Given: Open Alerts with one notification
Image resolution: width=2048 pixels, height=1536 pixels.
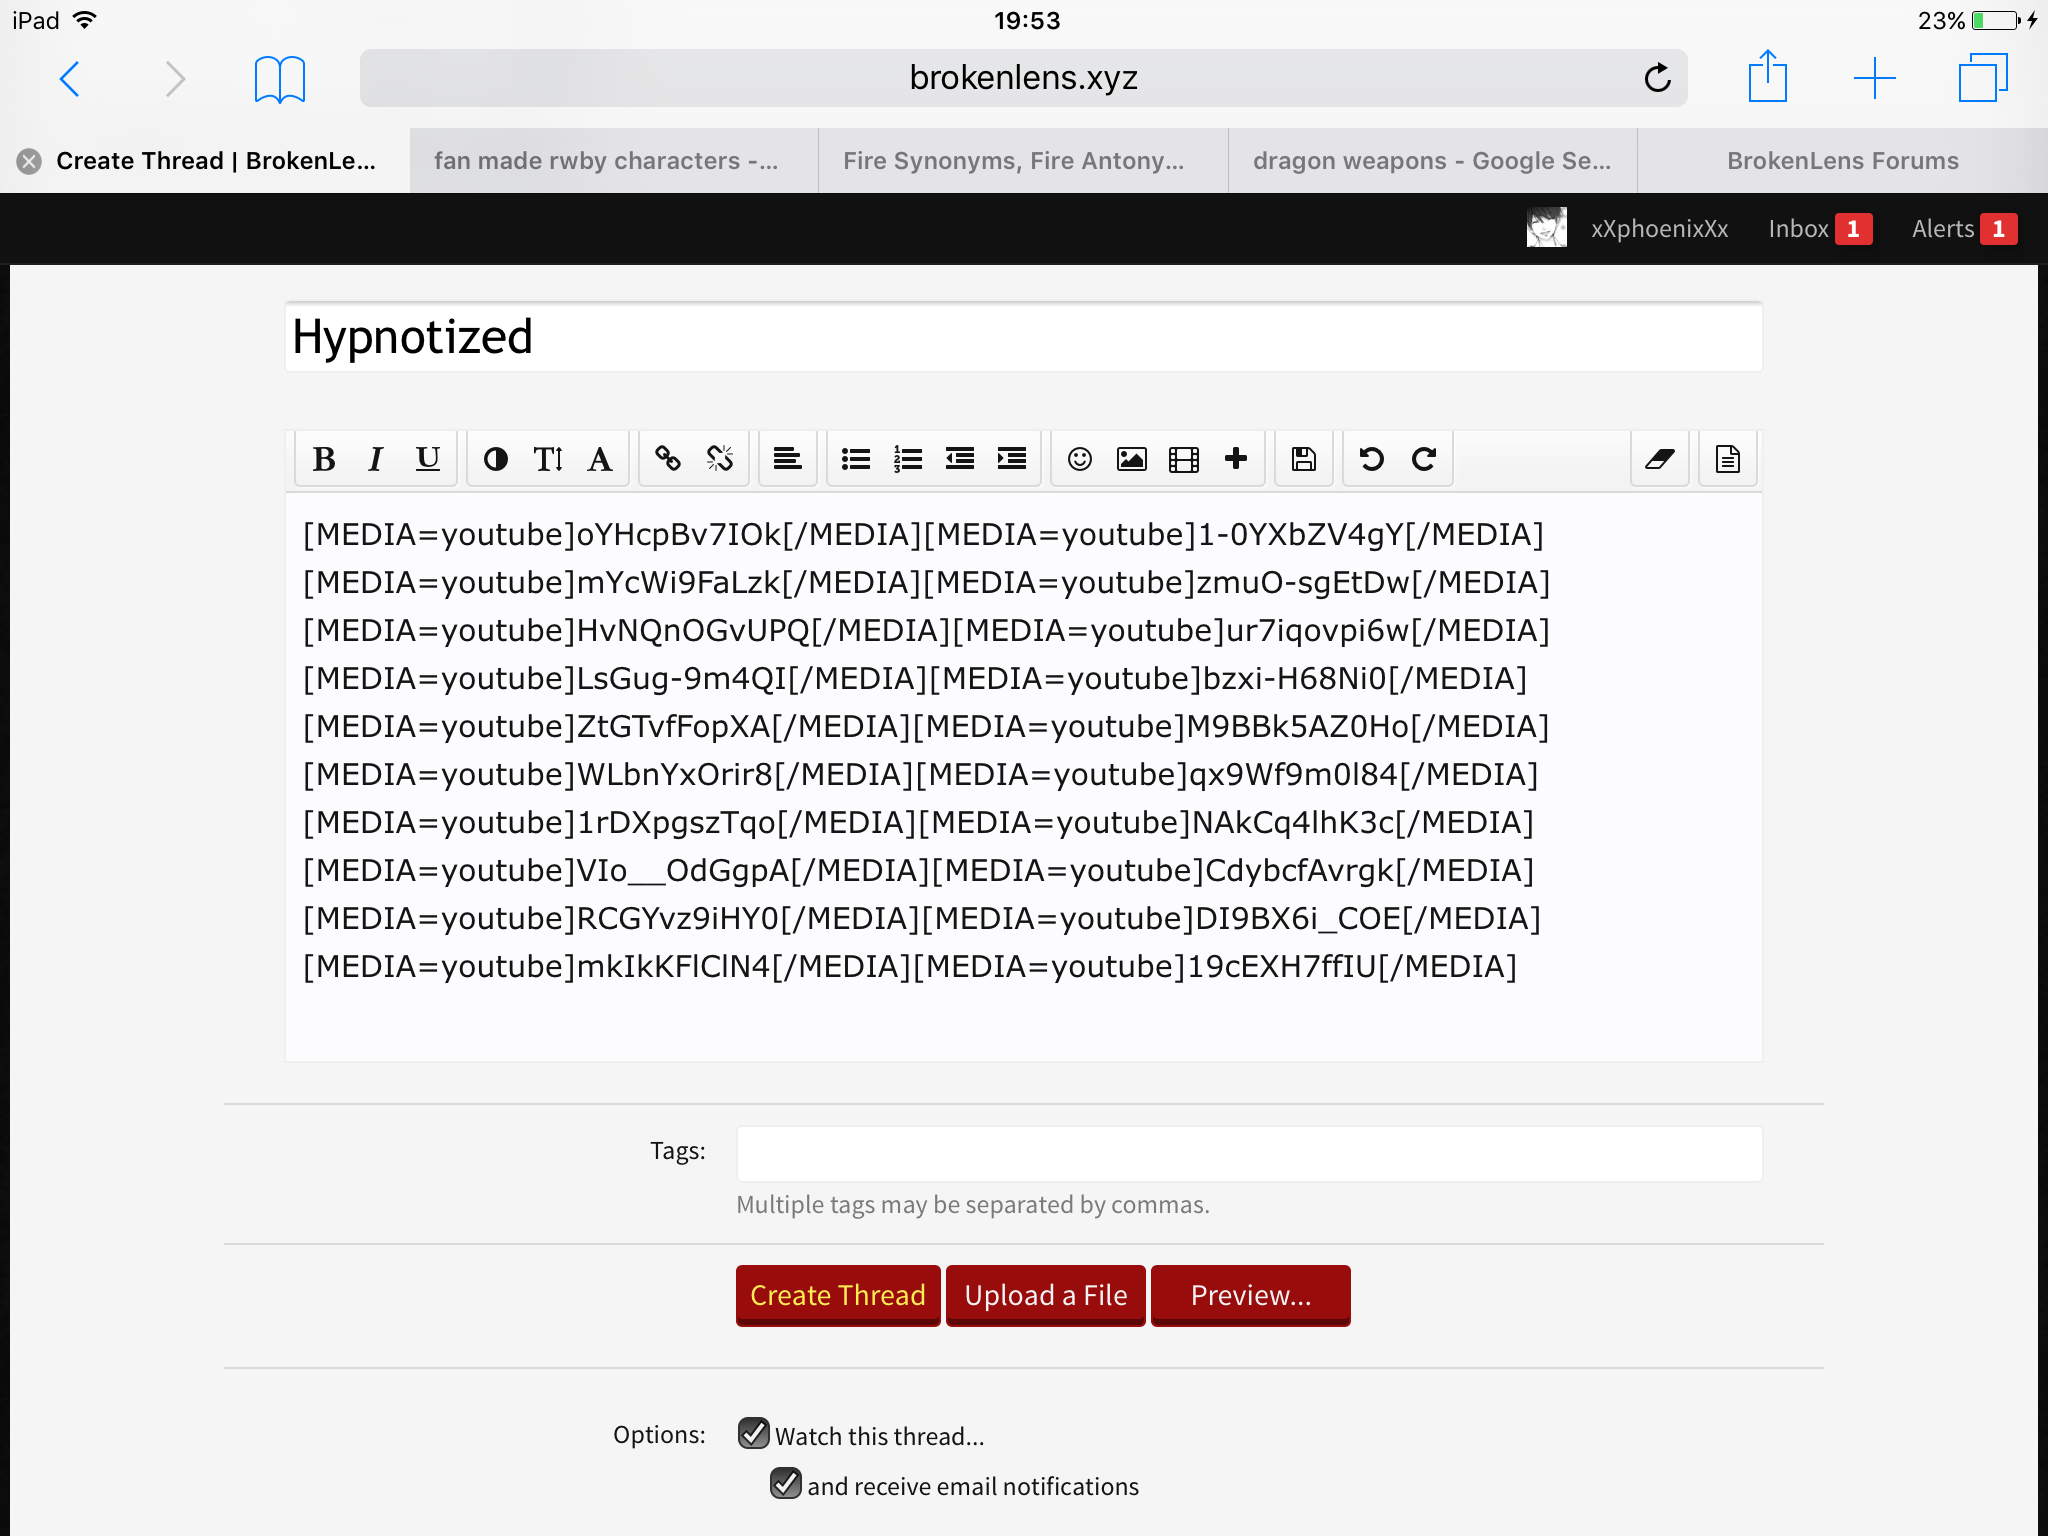Looking at the screenshot, I should click(1963, 229).
